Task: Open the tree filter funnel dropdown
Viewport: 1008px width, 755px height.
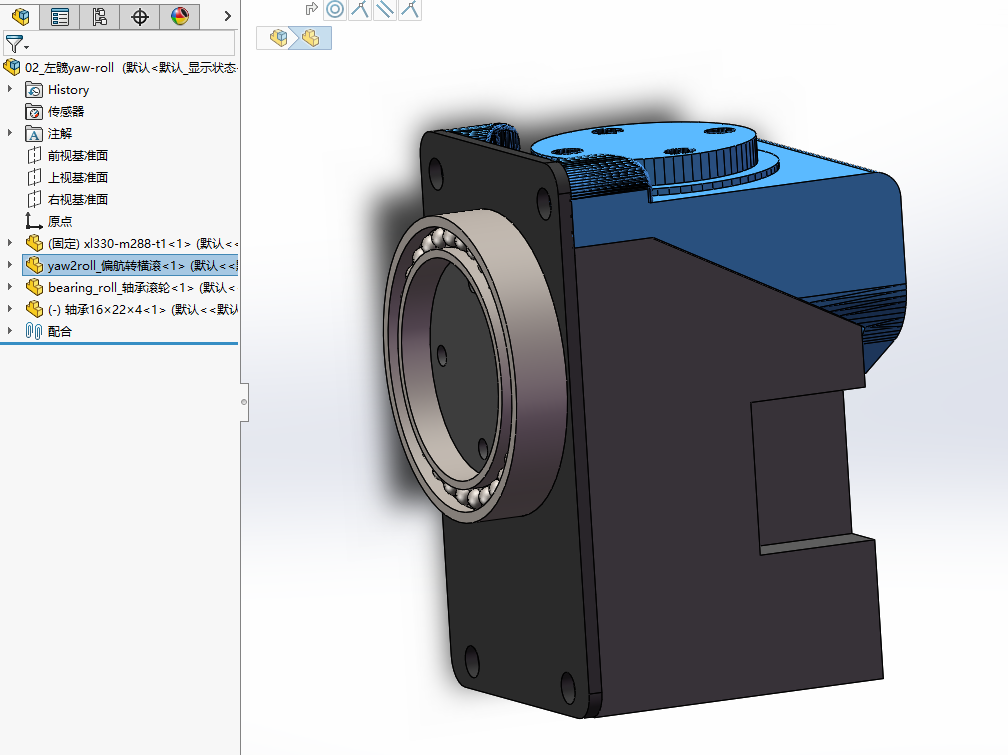Action: click(17, 44)
